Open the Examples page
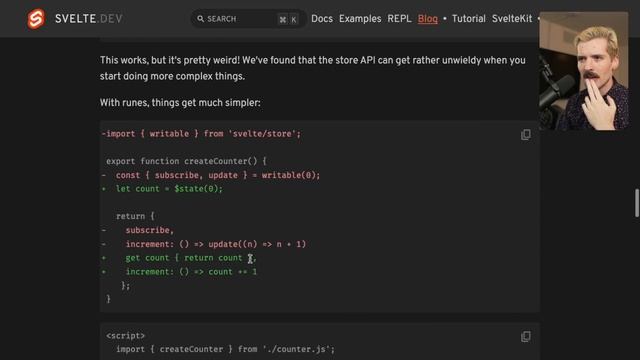Image resolution: width=640 pixels, height=360 pixels. point(360,19)
